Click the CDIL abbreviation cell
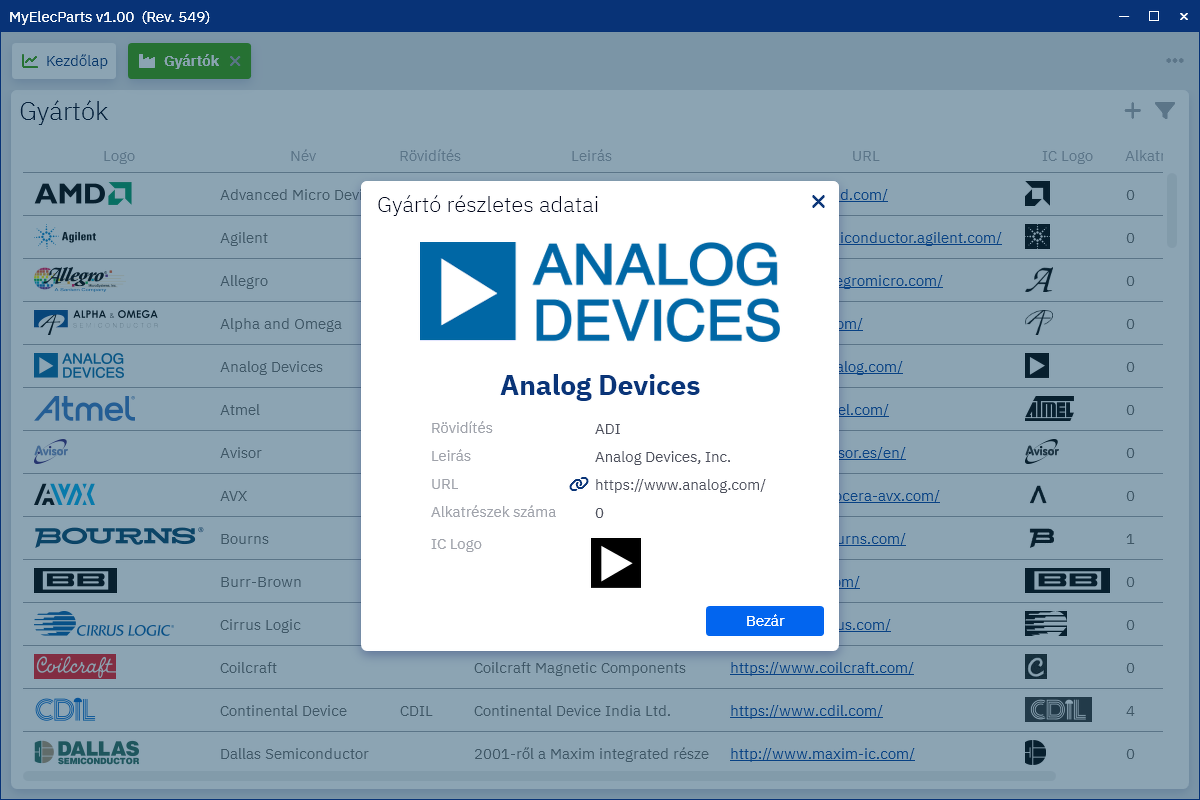This screenshot has width=1200, height=800. tap(416, 710)
